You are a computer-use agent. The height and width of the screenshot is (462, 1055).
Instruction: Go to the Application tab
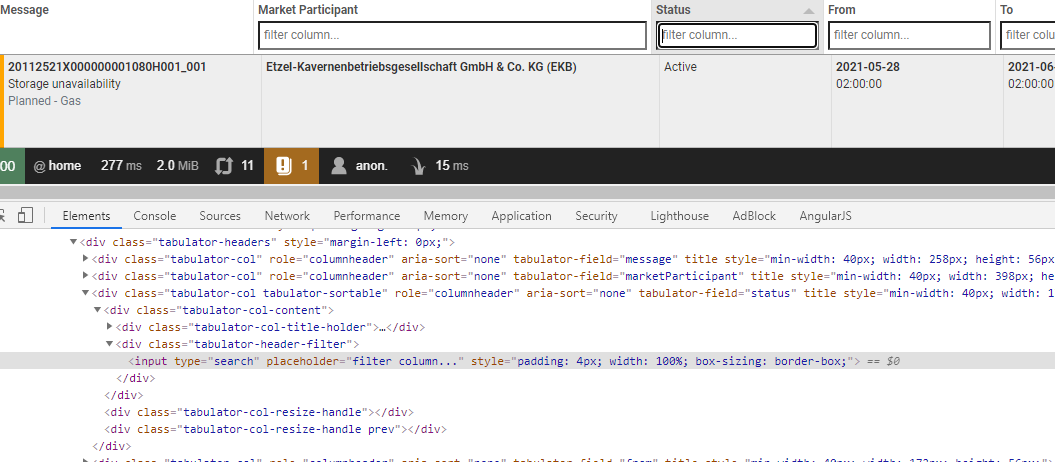pyautogui.click(x=521, y=216)
